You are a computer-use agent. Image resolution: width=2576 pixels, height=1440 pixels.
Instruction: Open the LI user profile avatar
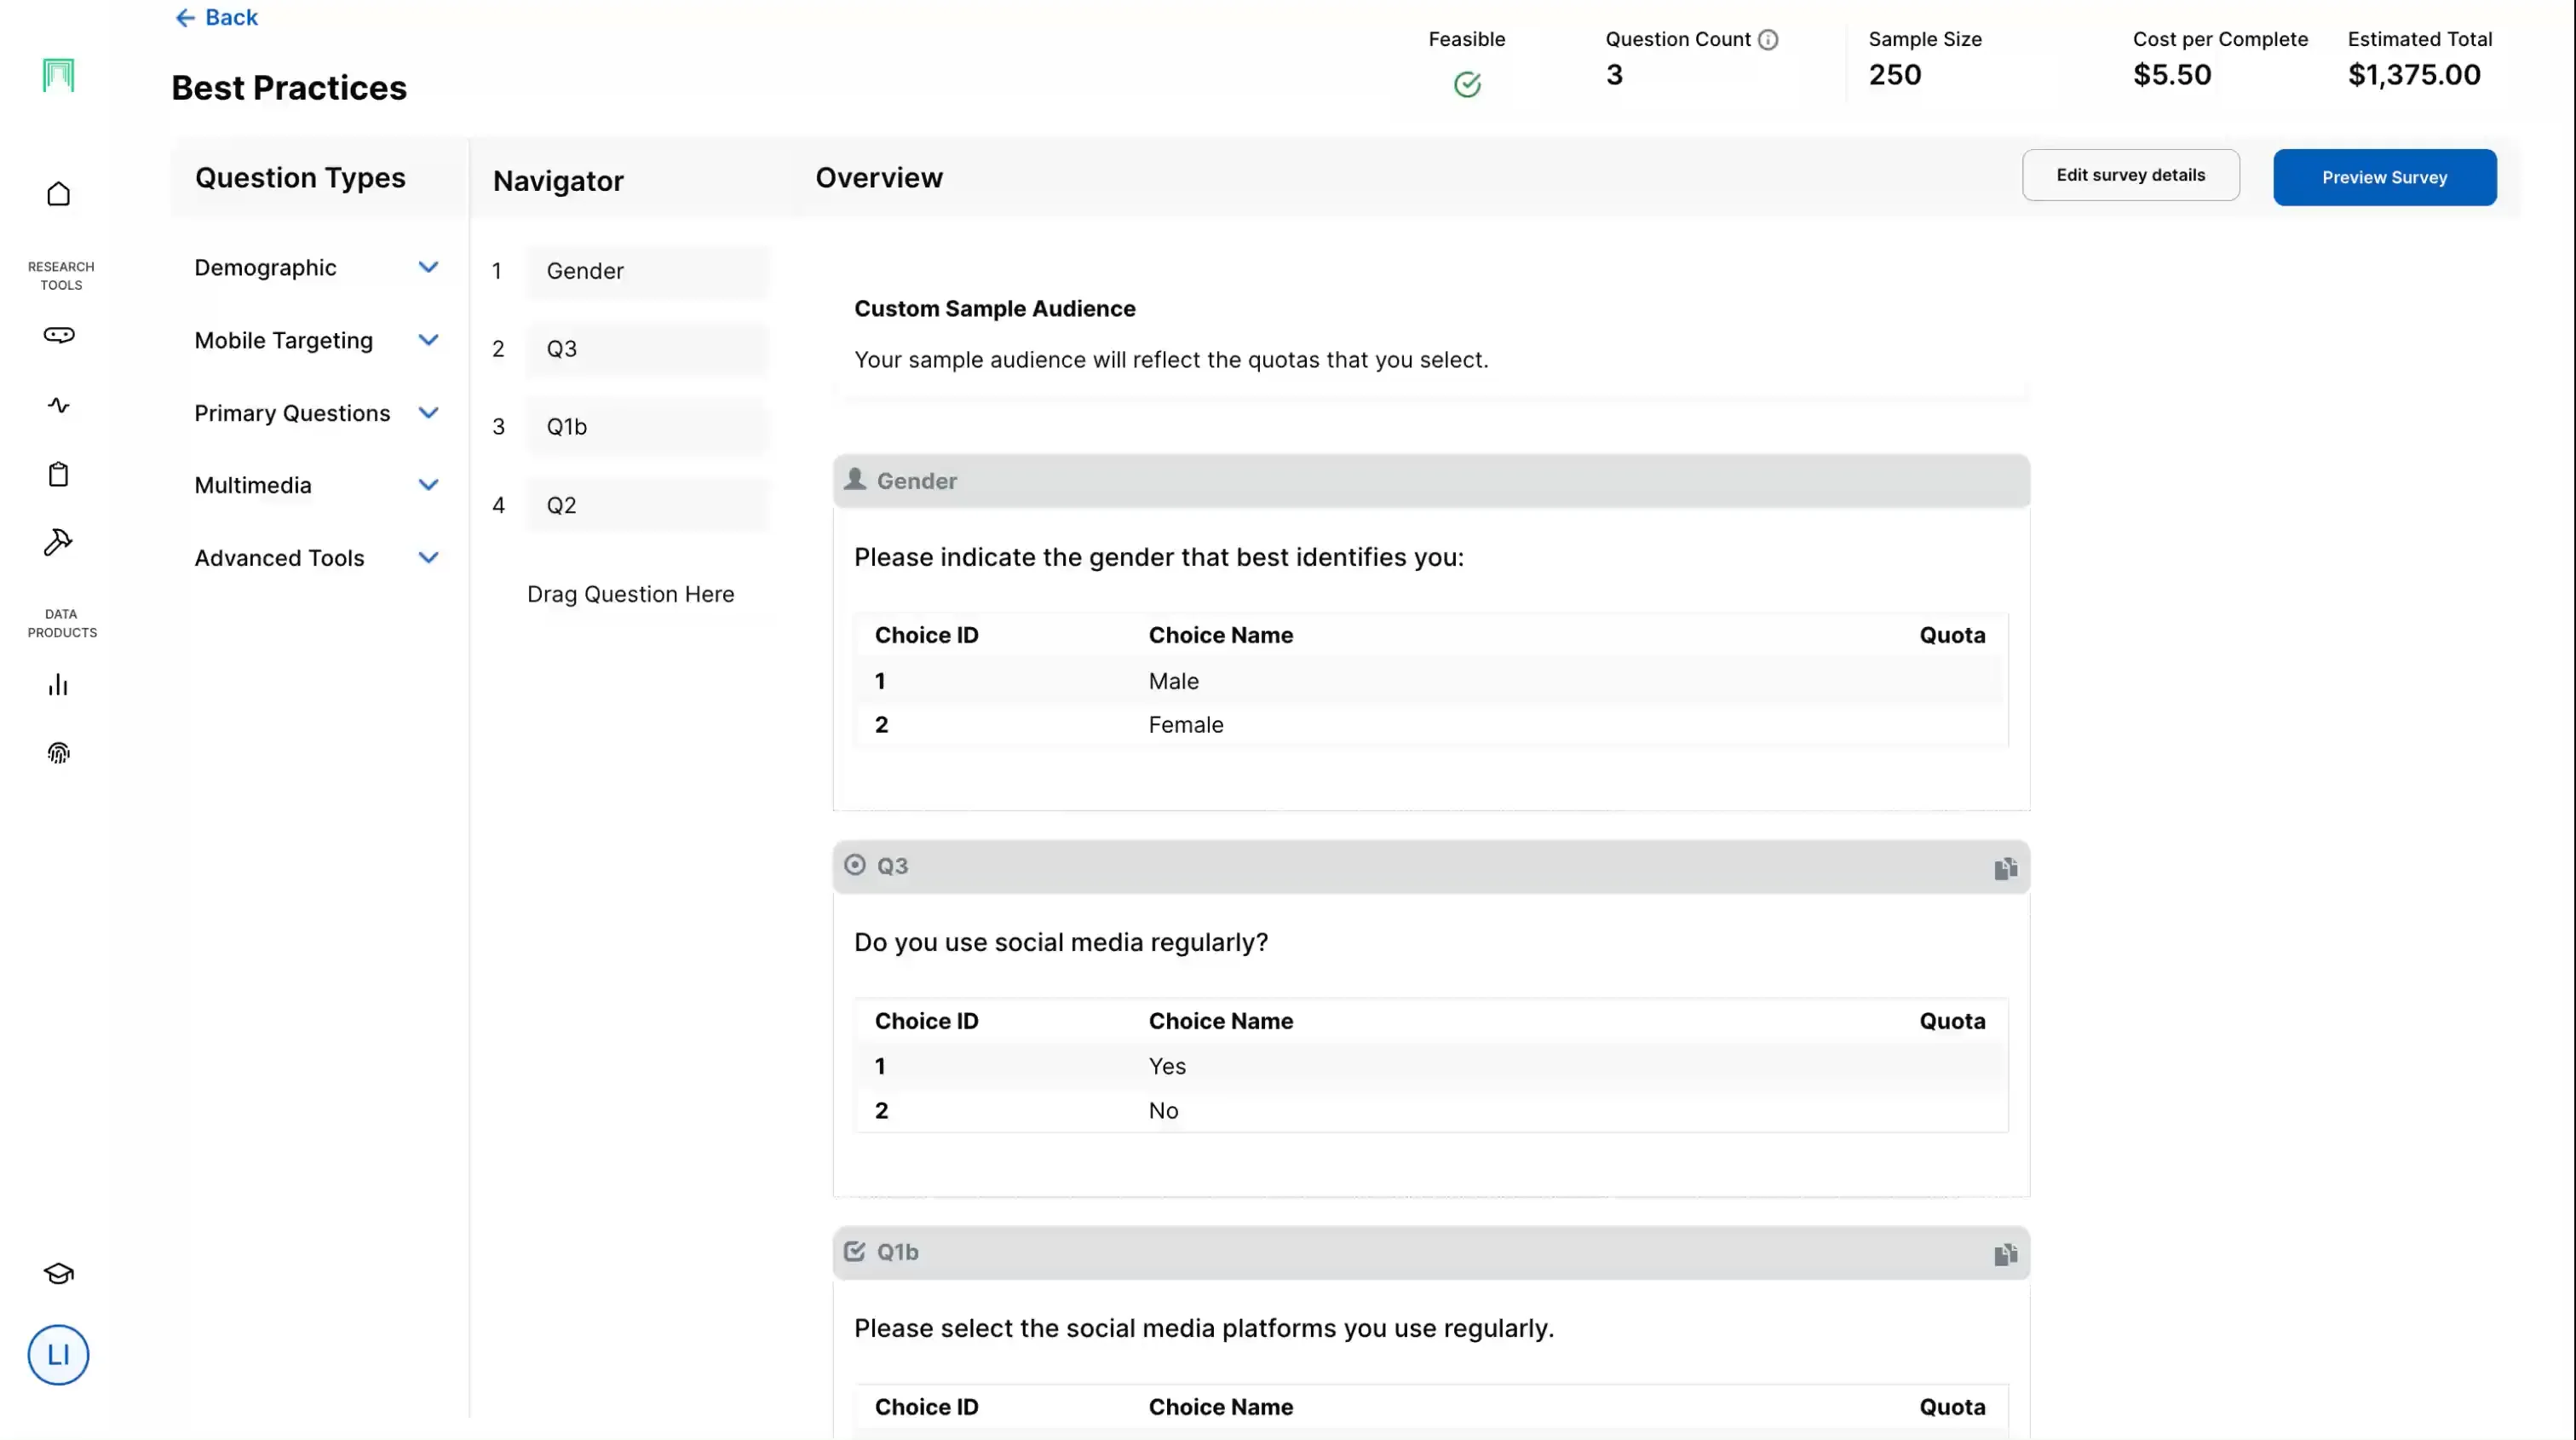point(58,1355)
